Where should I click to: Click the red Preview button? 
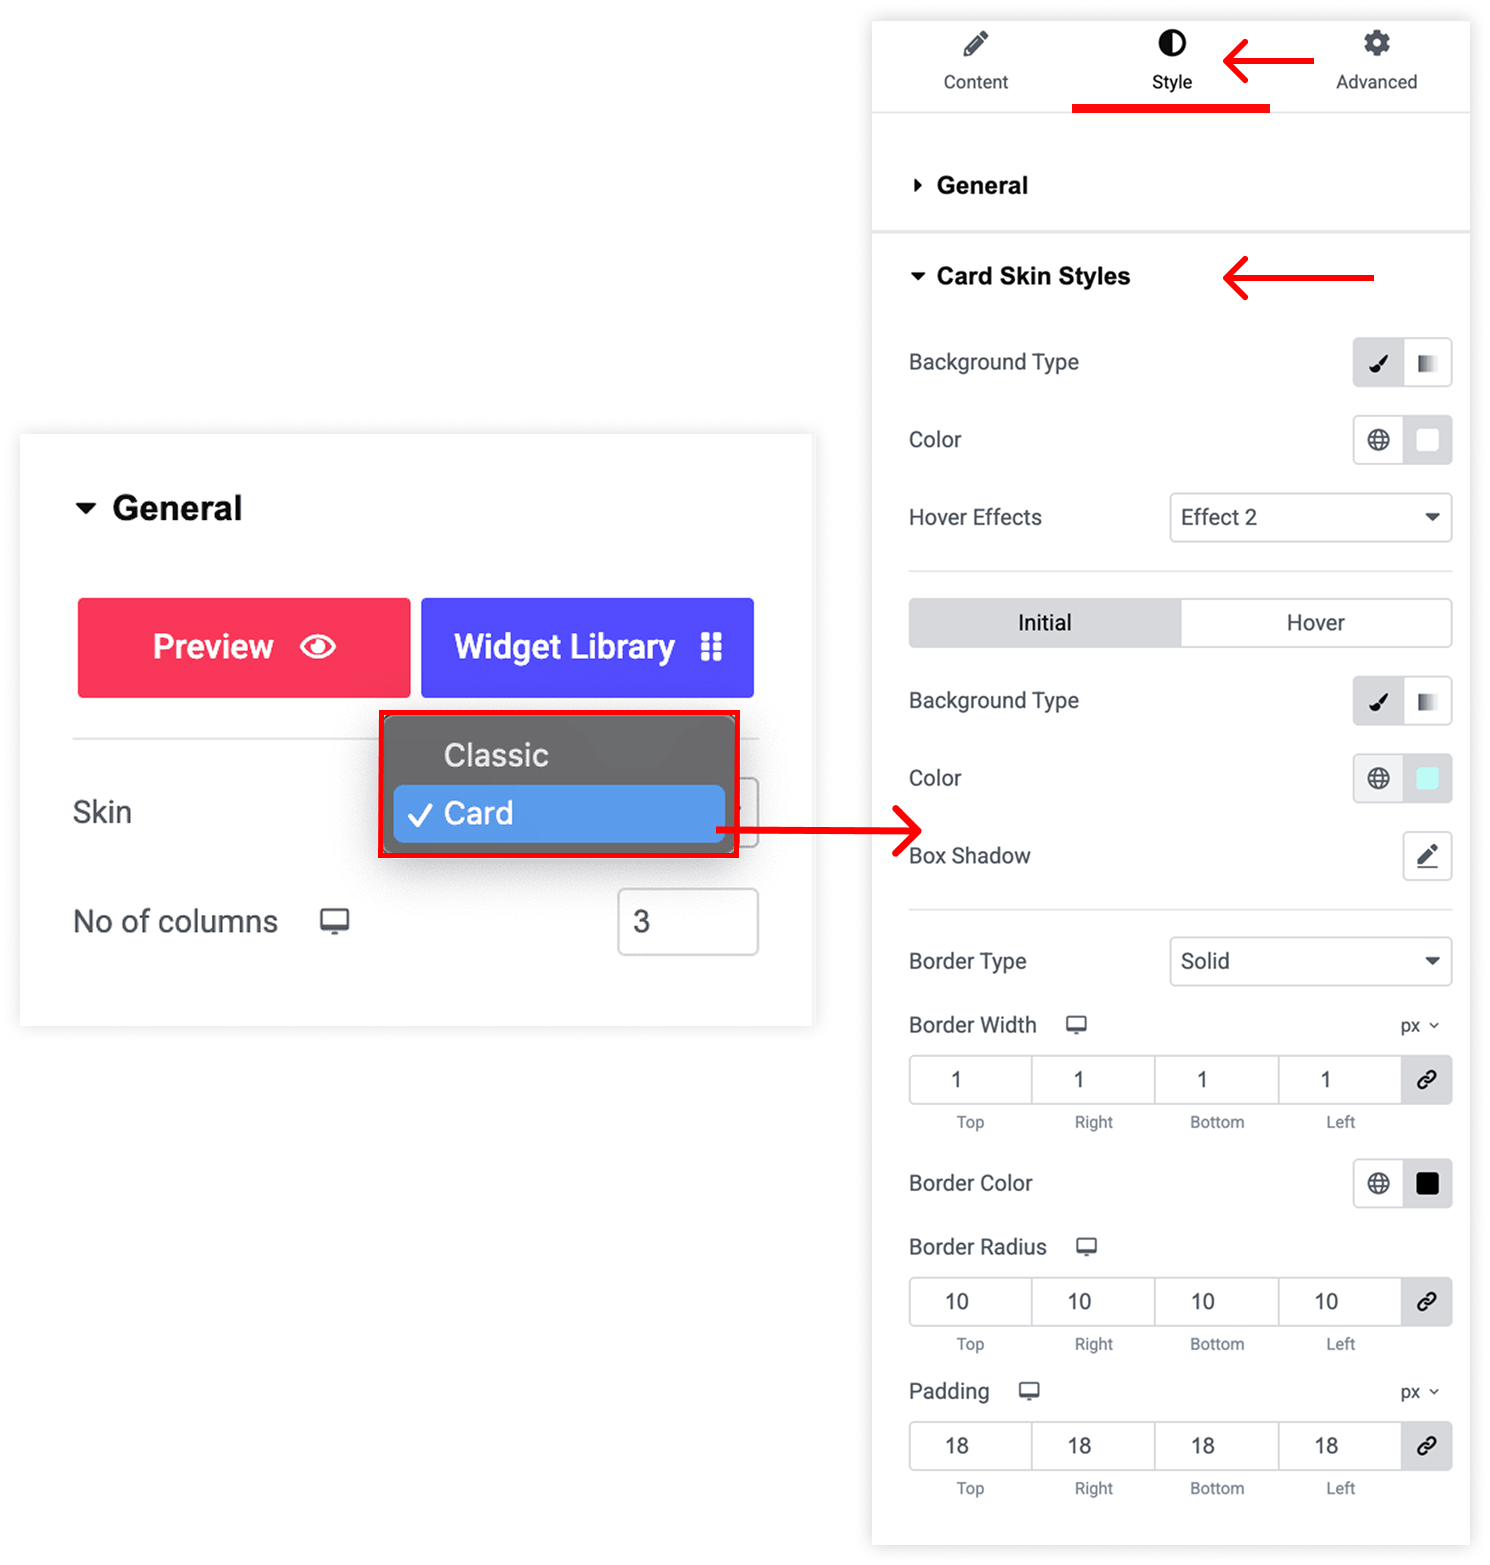pyautogui.click(x=244, y=648)
